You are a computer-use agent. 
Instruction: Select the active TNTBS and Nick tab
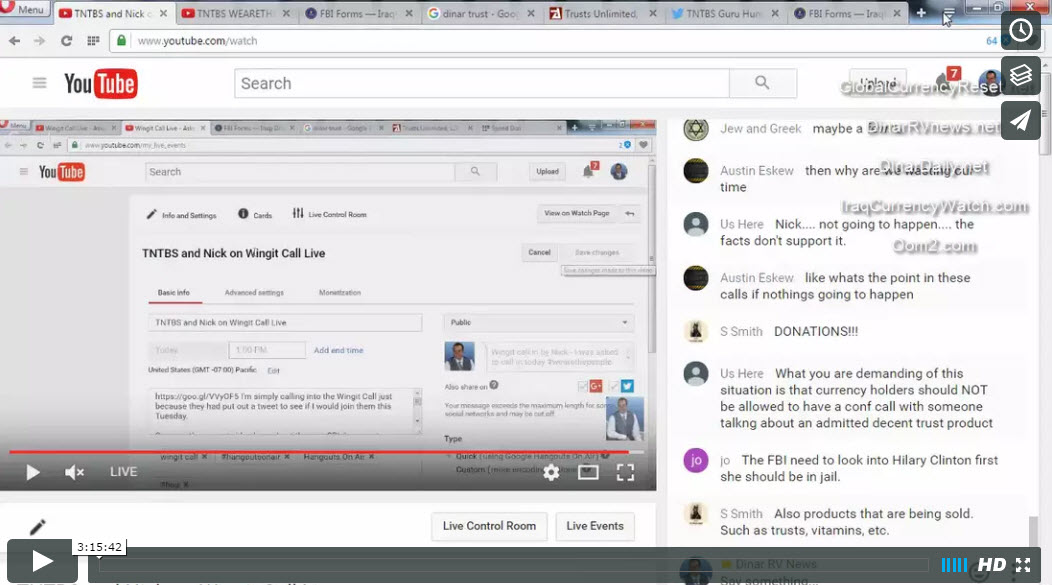pyautogui.click(x=113, y=13)
